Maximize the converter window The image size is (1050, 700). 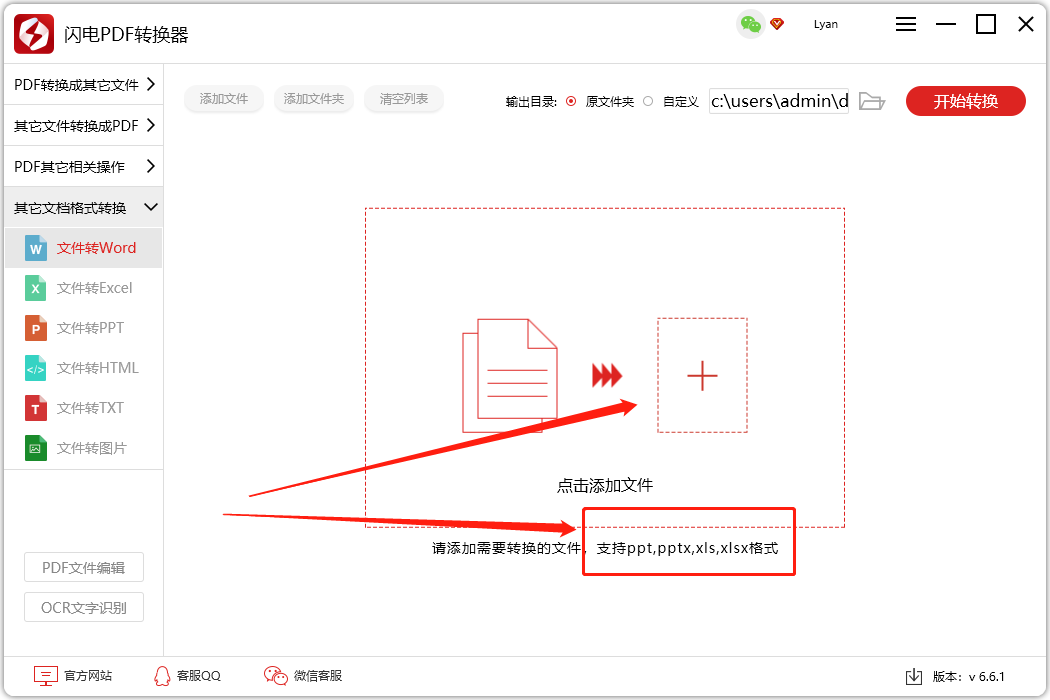click(x=986, y=24)
